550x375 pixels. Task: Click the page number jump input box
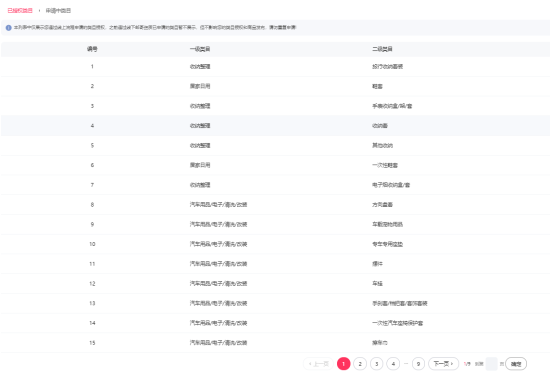click(491, 364)
